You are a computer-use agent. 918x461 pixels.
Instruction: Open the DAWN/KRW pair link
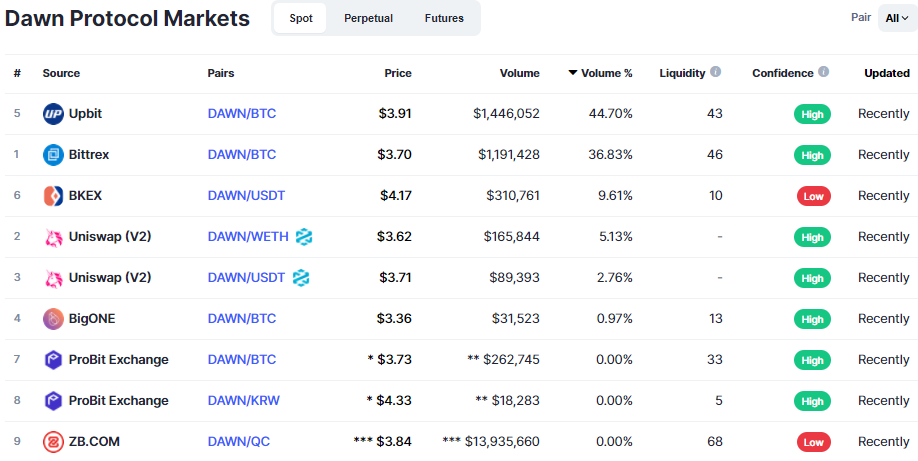click(x=244, y=401)
